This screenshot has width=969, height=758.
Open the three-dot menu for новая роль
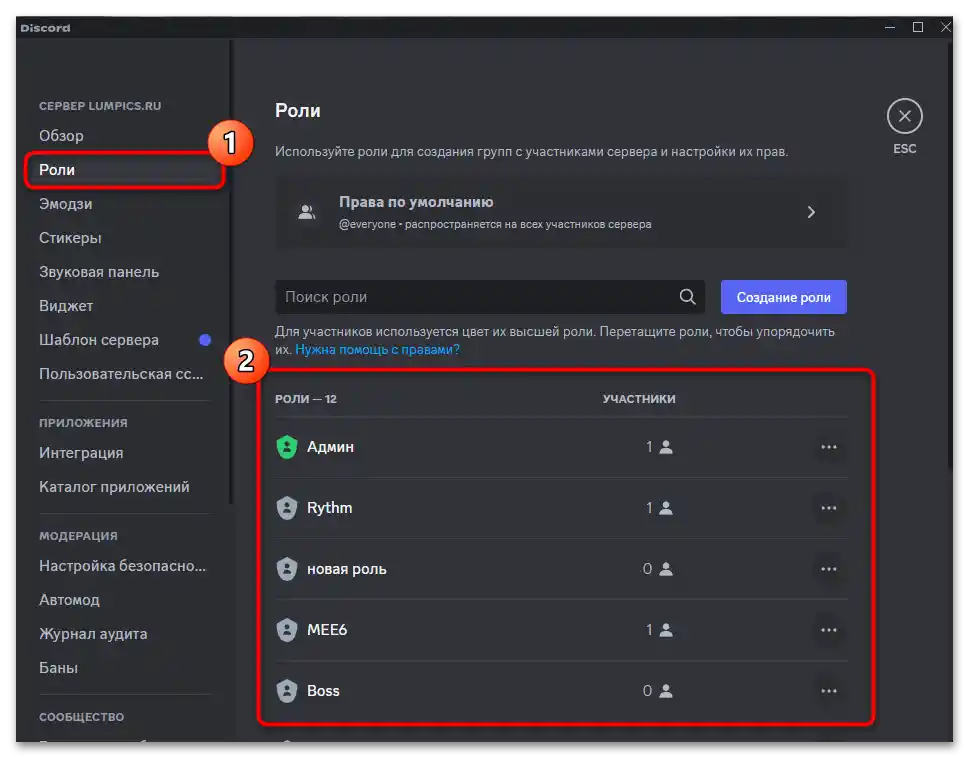click(x=828, y=569)
